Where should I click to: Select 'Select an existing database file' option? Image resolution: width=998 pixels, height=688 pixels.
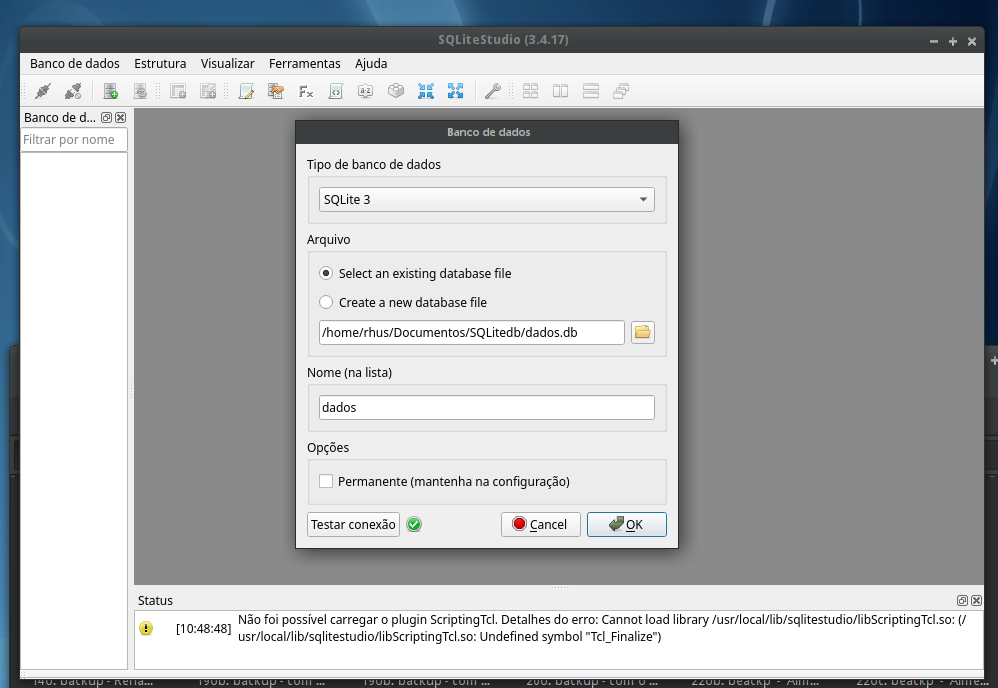tap(326, 273)
